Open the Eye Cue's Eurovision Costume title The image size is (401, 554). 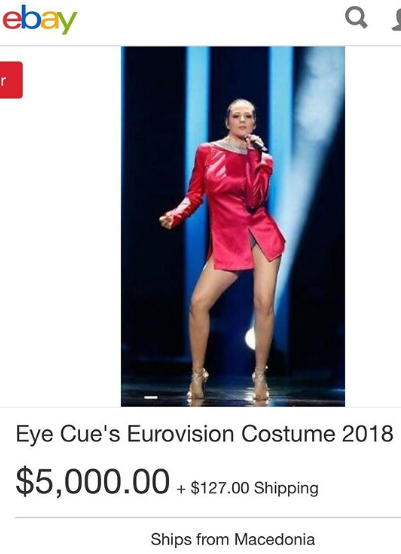[204, 434]
